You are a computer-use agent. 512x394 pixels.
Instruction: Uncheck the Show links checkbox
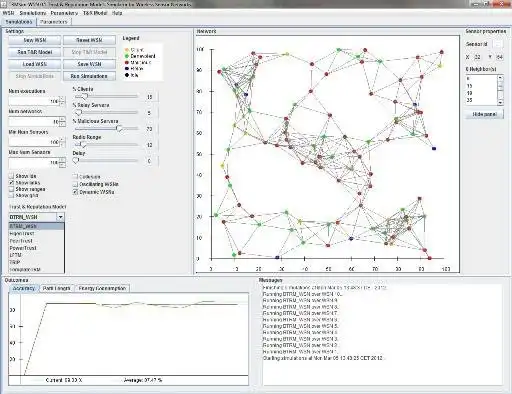point(12,183)
